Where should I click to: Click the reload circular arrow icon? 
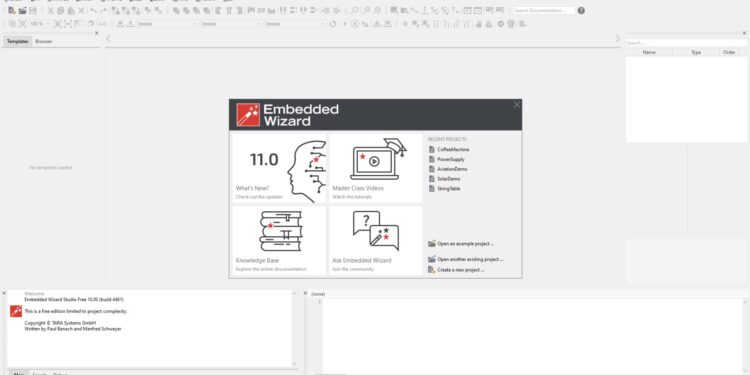[x=332, y=23]
